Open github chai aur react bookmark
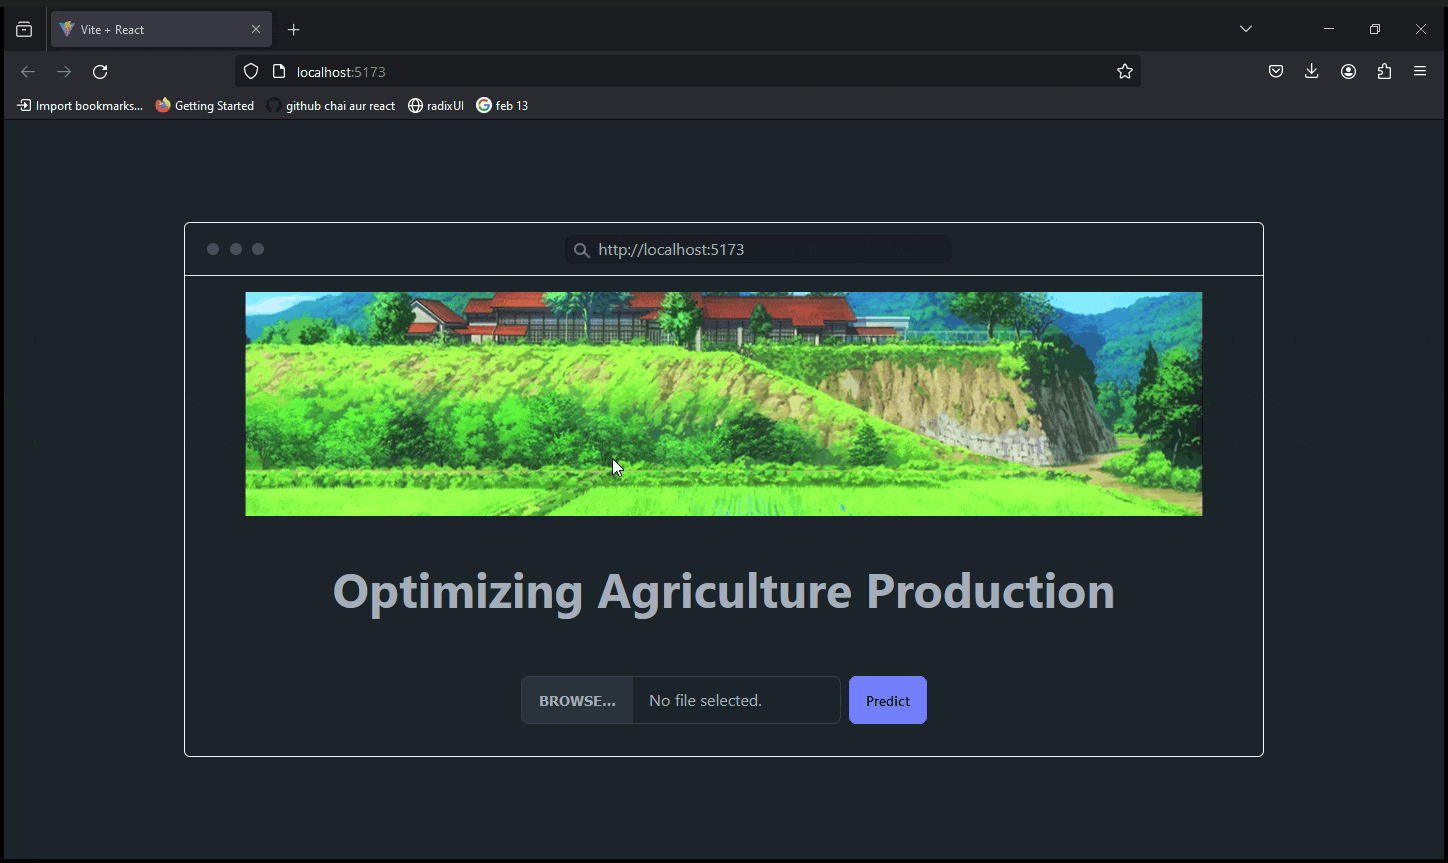 [x=331, y=106]
